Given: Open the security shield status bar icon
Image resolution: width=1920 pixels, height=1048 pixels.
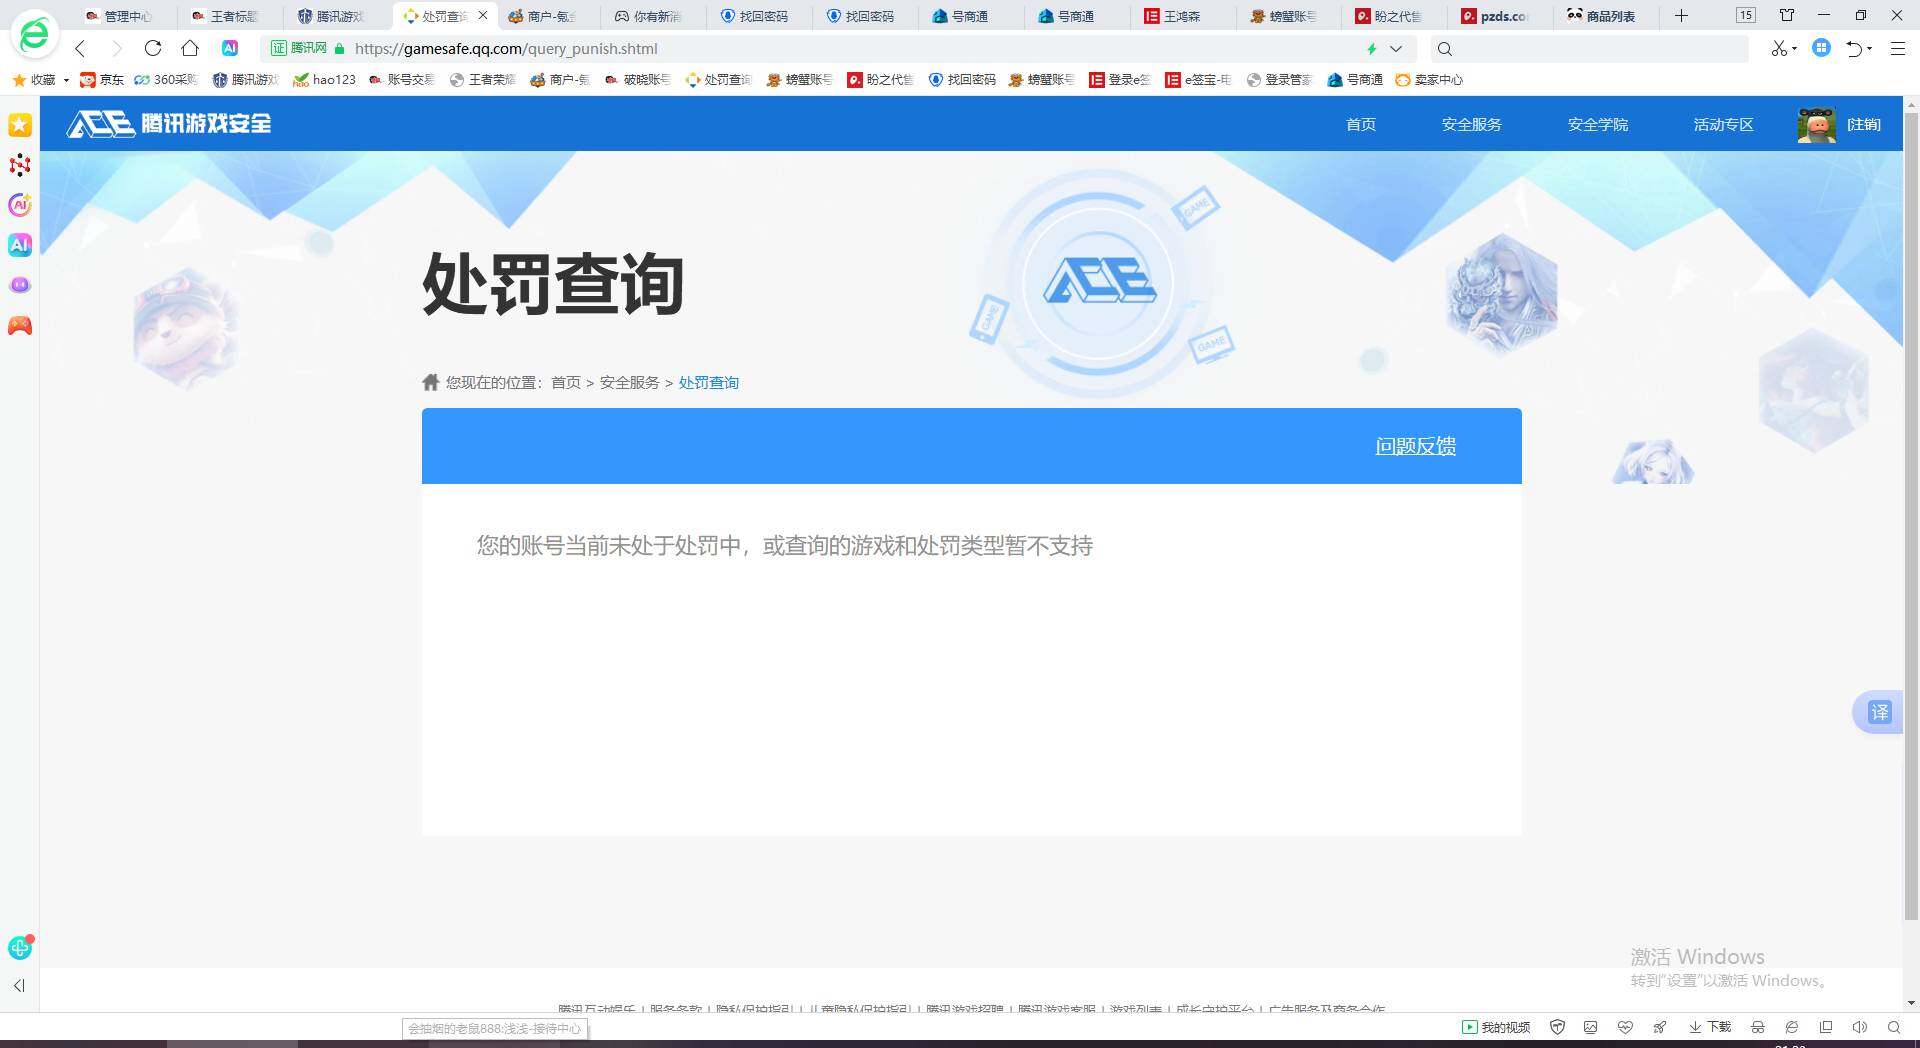Looking at the screenshot, I should (1557, 1027).
